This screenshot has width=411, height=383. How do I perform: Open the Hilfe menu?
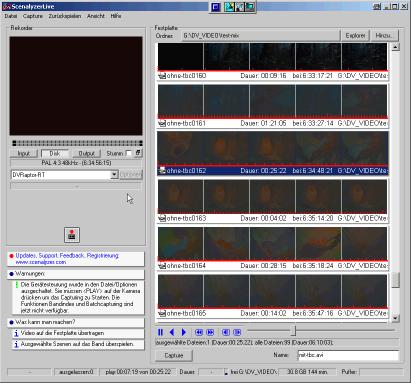click(x=116, y=16)
